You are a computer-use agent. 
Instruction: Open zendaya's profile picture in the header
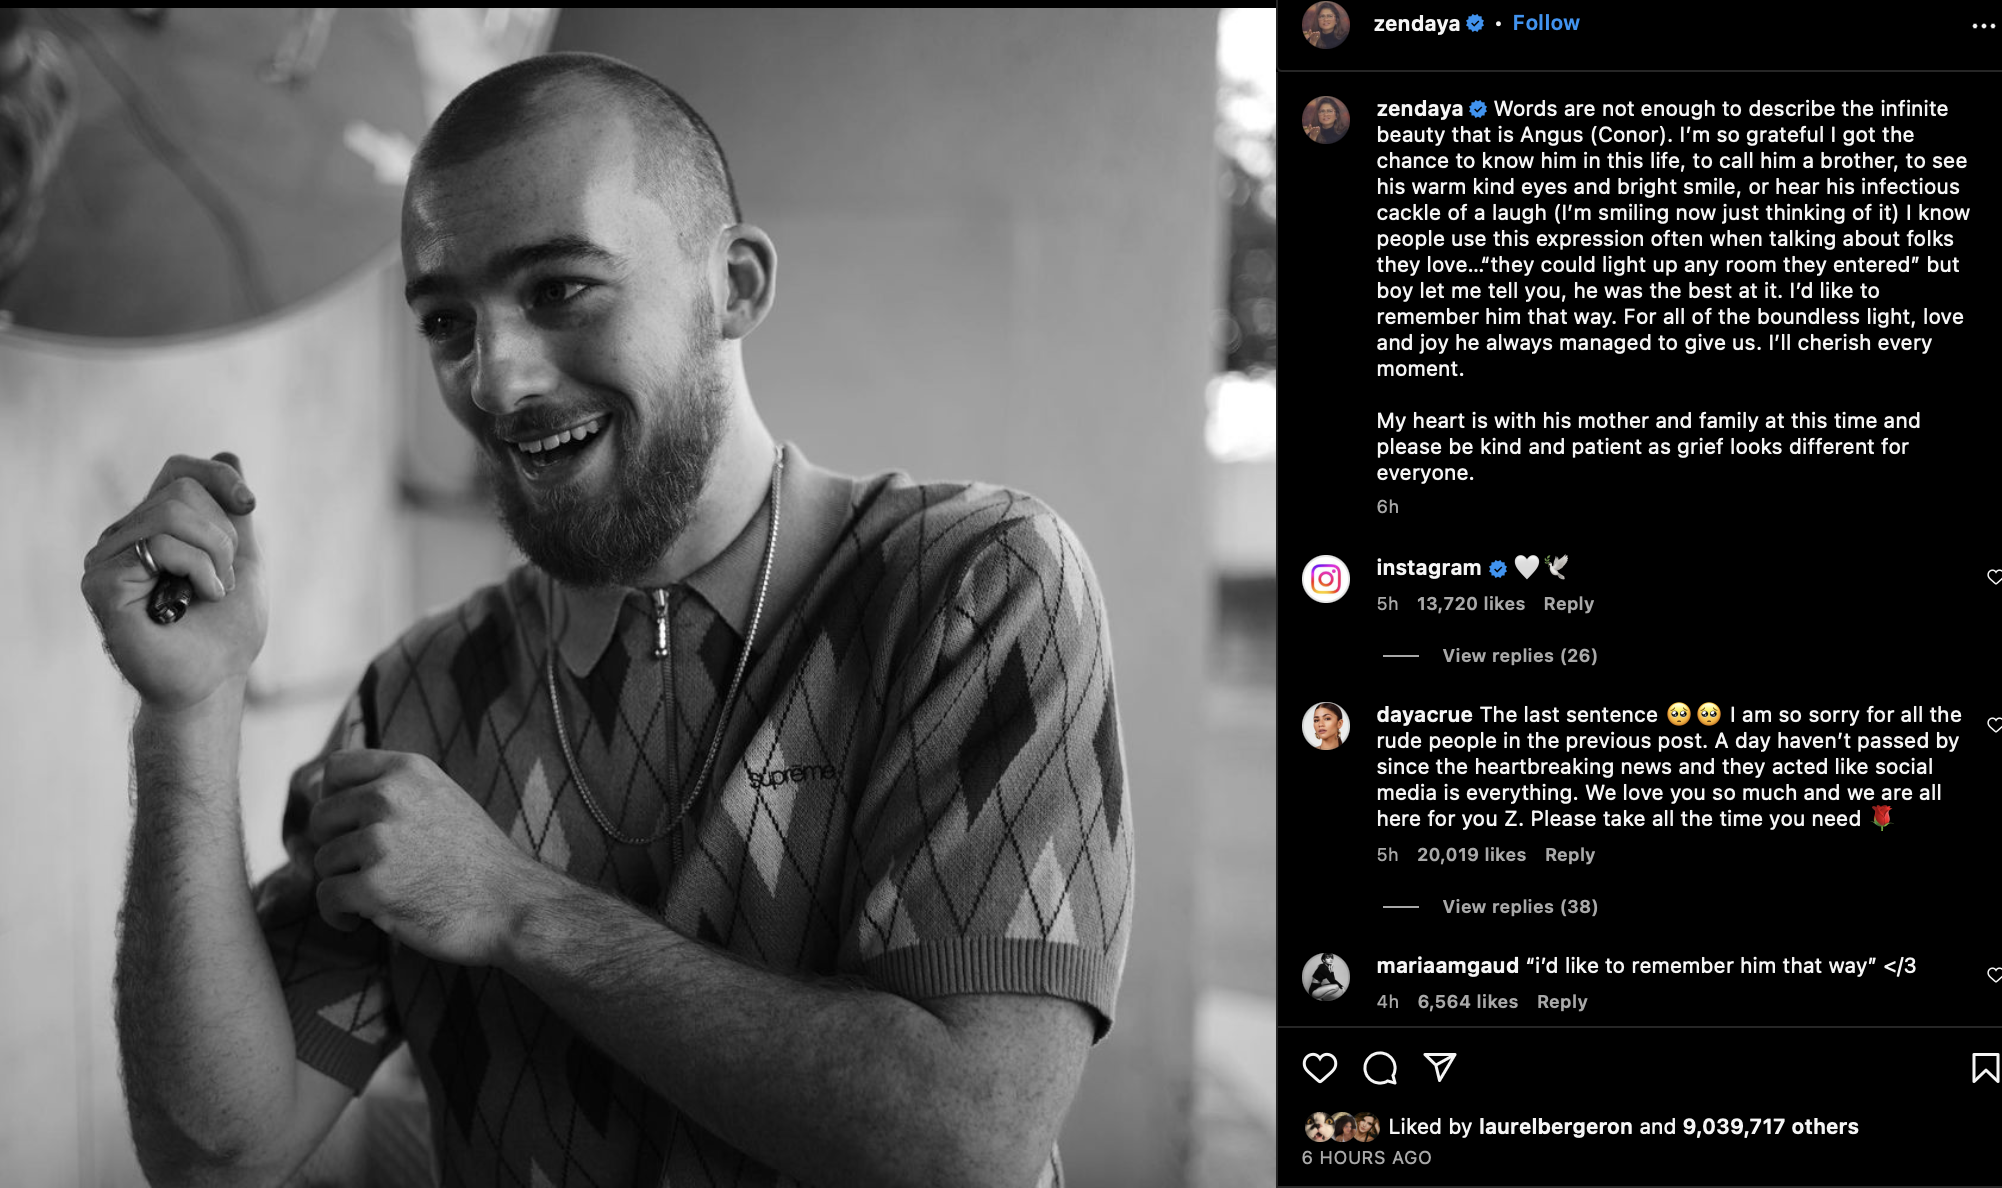click(1326, 24)
